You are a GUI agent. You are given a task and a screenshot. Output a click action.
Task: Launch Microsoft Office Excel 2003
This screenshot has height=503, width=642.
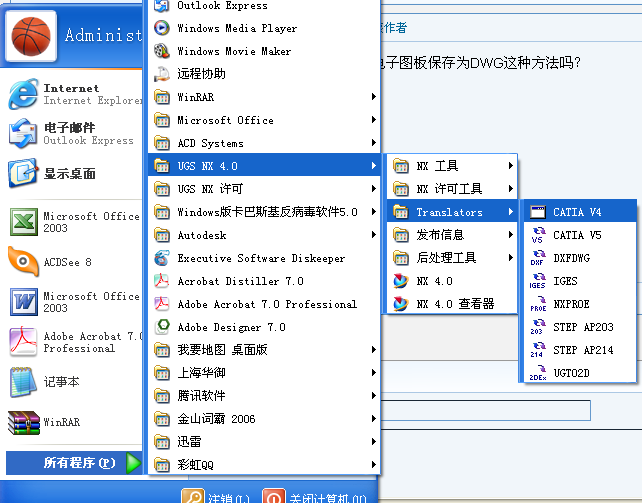pyautogui.click(x=74, y=222)
